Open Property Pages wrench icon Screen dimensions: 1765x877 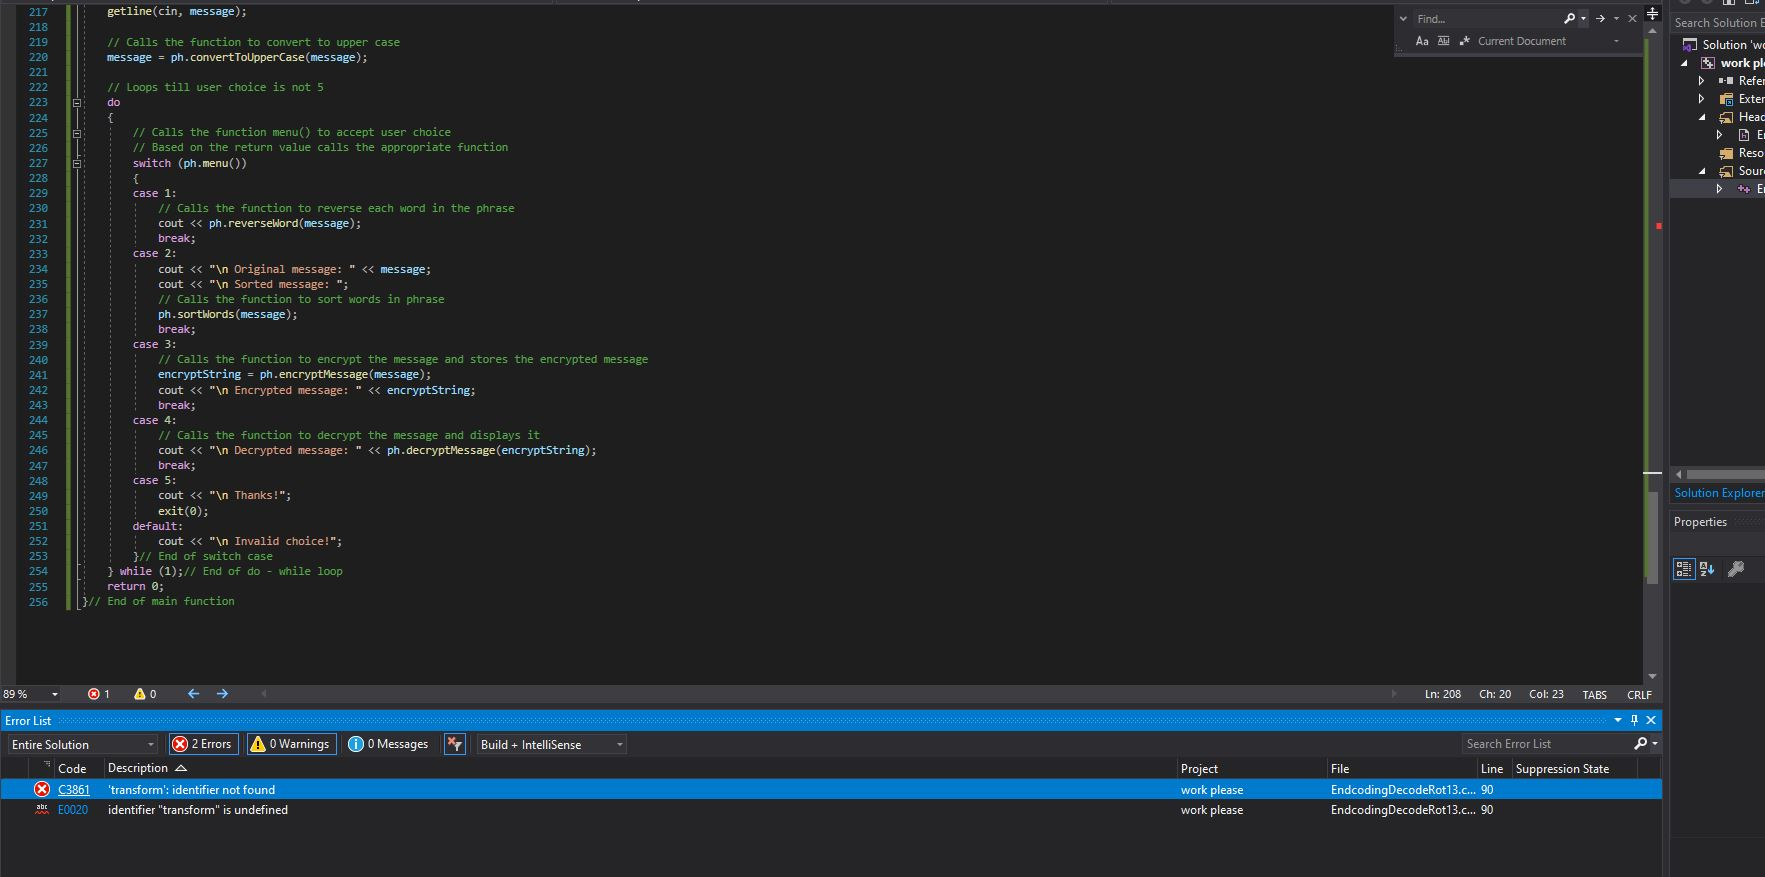(1736, 569)
